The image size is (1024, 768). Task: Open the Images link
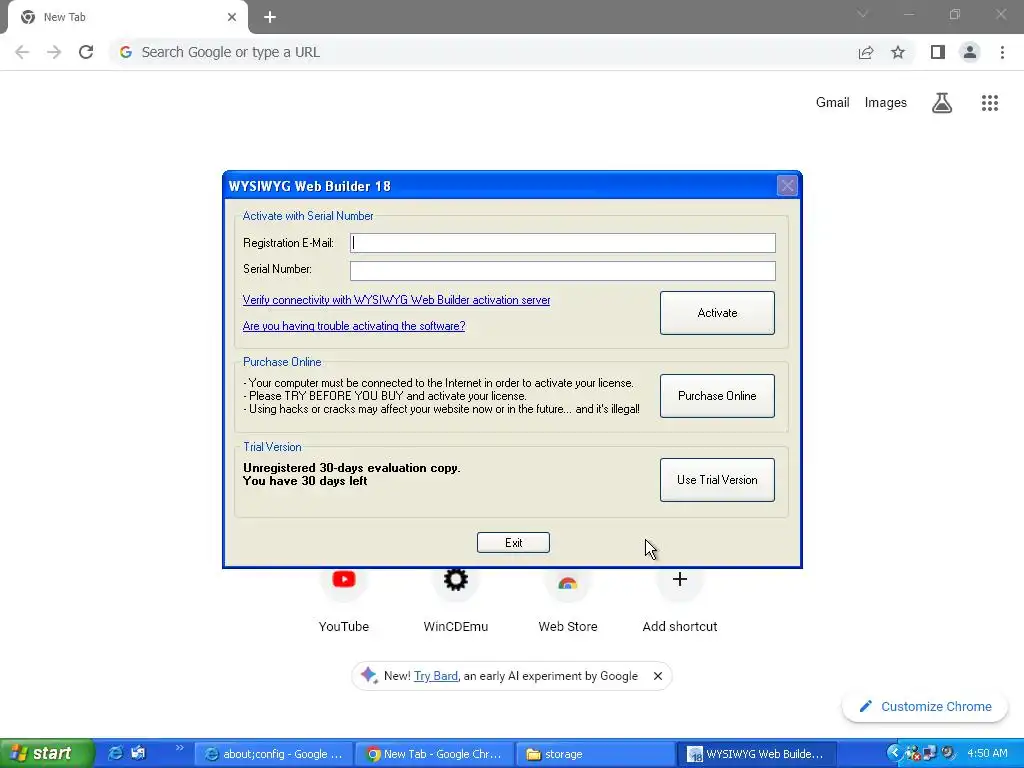[886, 103]
